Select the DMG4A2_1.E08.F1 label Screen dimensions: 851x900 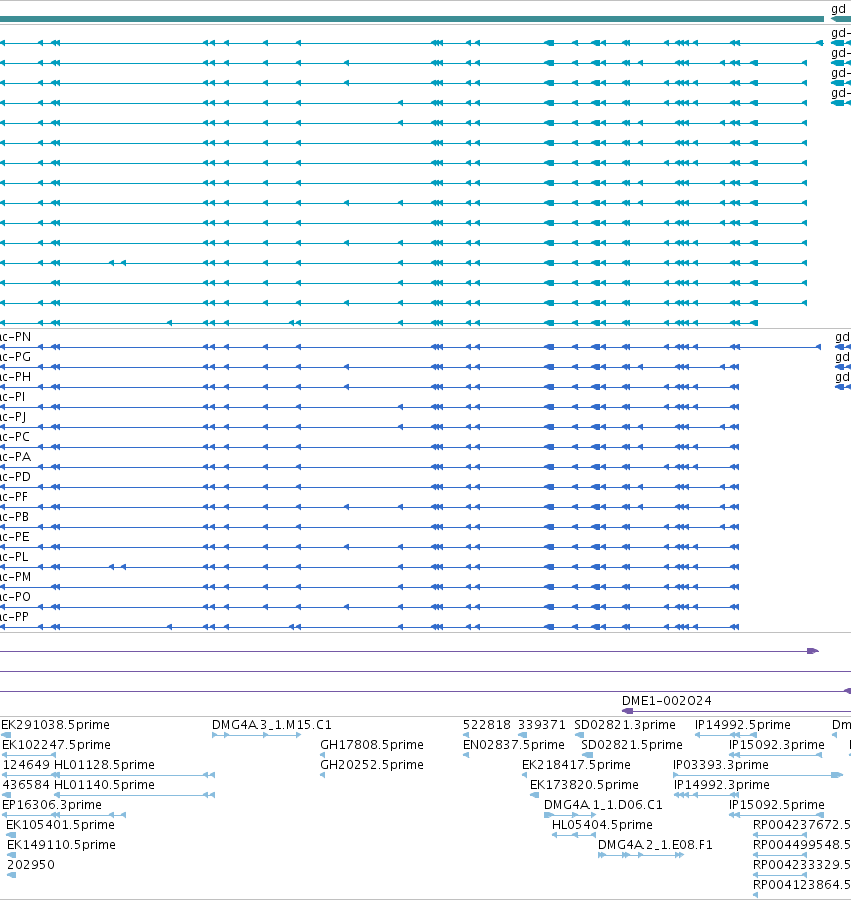(x=655, y=845)
